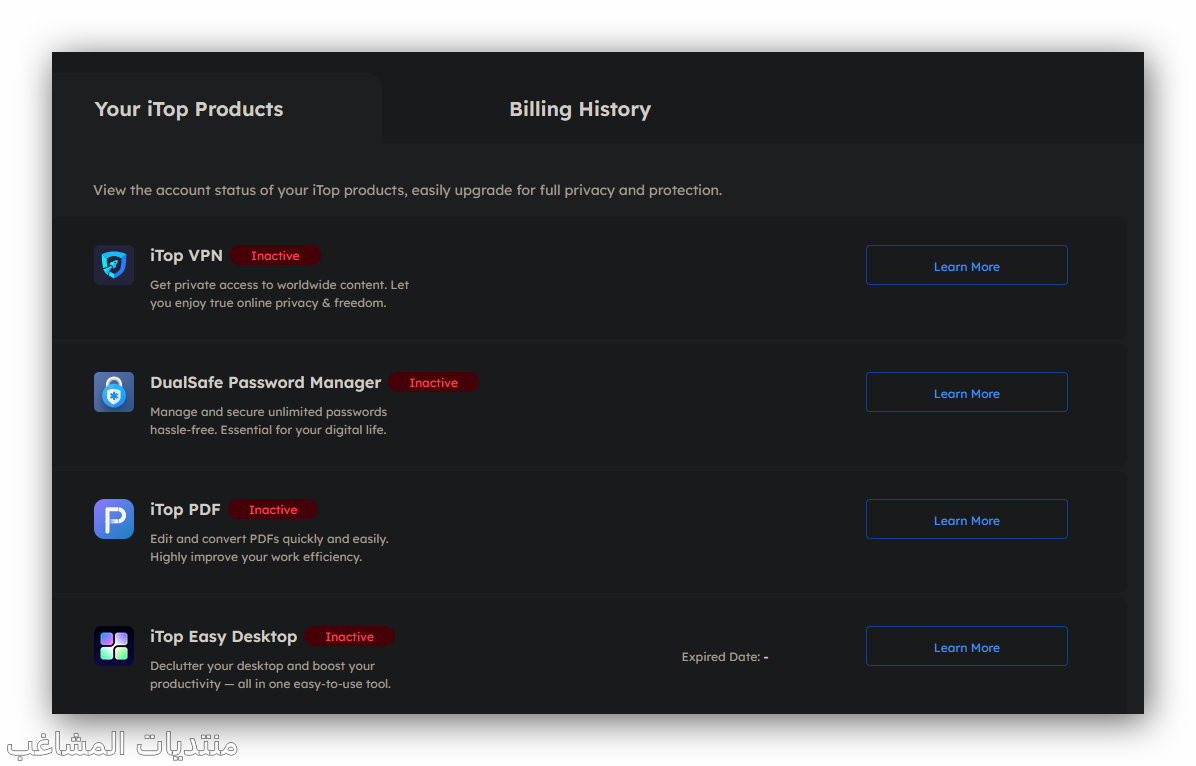Click the 'Declutter your desktop' description
Image resolution: width=1196 pixels, height=766 pixels.
tap(270, 674)
